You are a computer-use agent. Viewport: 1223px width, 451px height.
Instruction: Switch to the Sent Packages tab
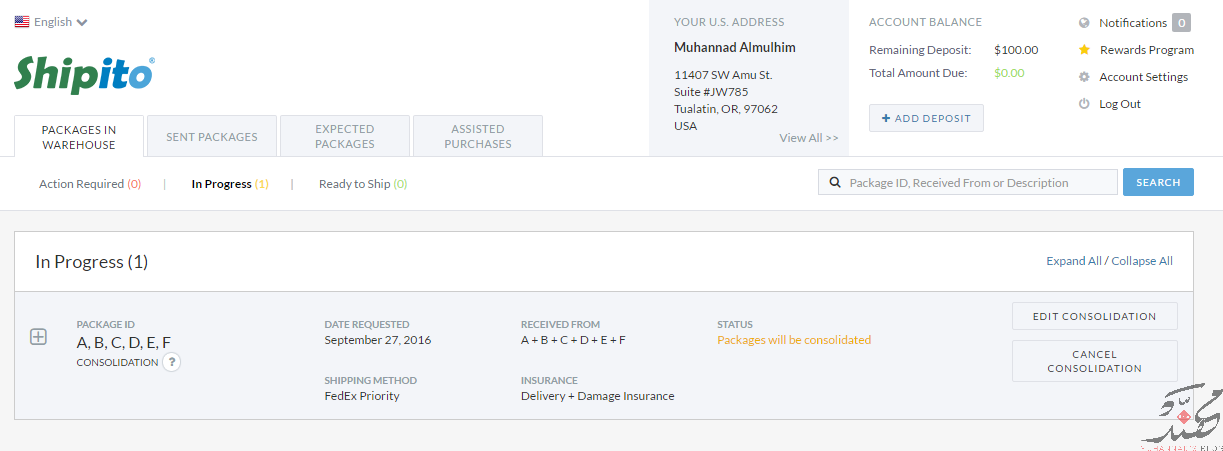[212, 137]
